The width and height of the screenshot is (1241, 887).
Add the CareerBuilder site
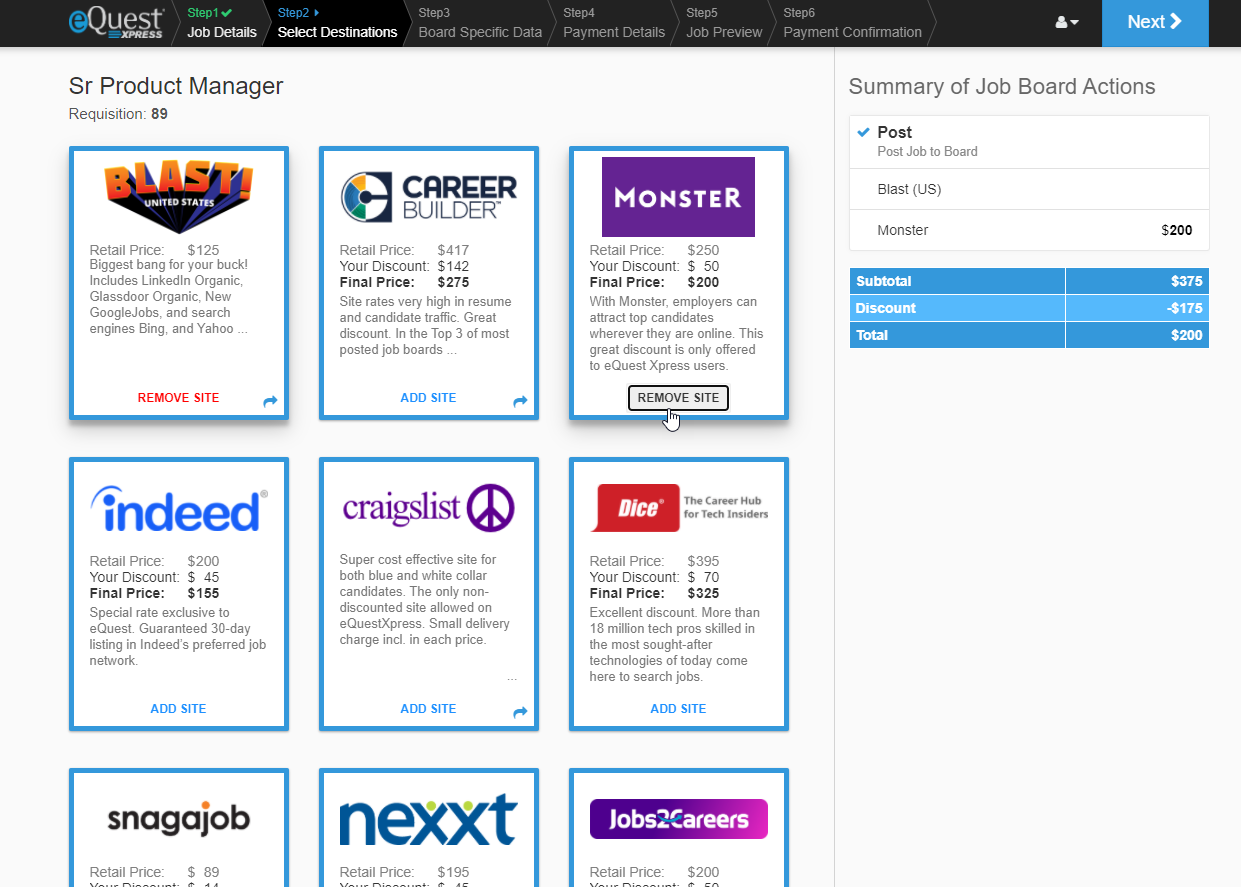tap(428, 398)
